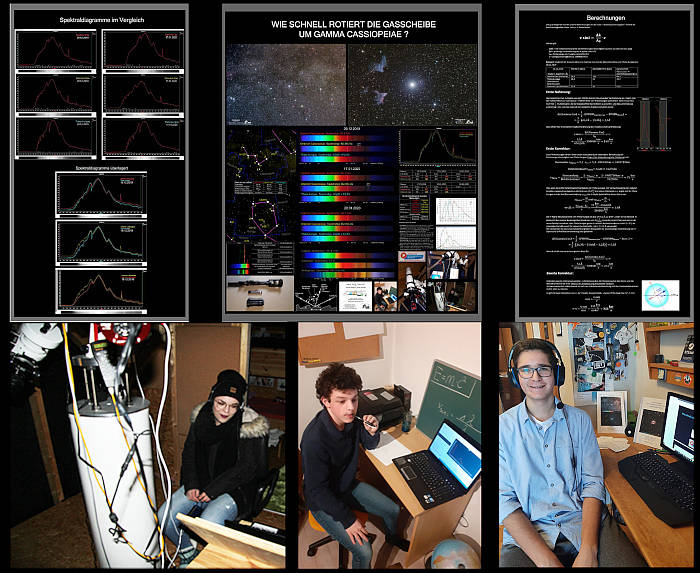The width and height of the screenshot is (700, 573).
Task: Select the spectrograph equipment photo on the poster
Action: coord(260,293)
